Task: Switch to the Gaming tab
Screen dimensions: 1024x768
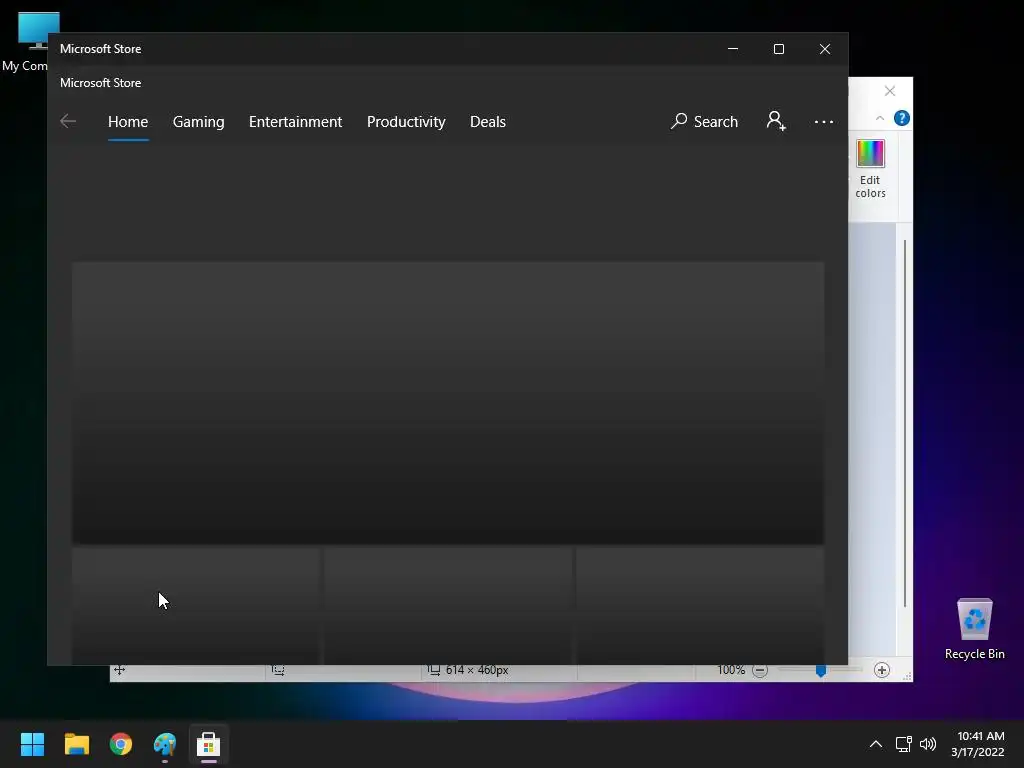Action: coord(199,122)
